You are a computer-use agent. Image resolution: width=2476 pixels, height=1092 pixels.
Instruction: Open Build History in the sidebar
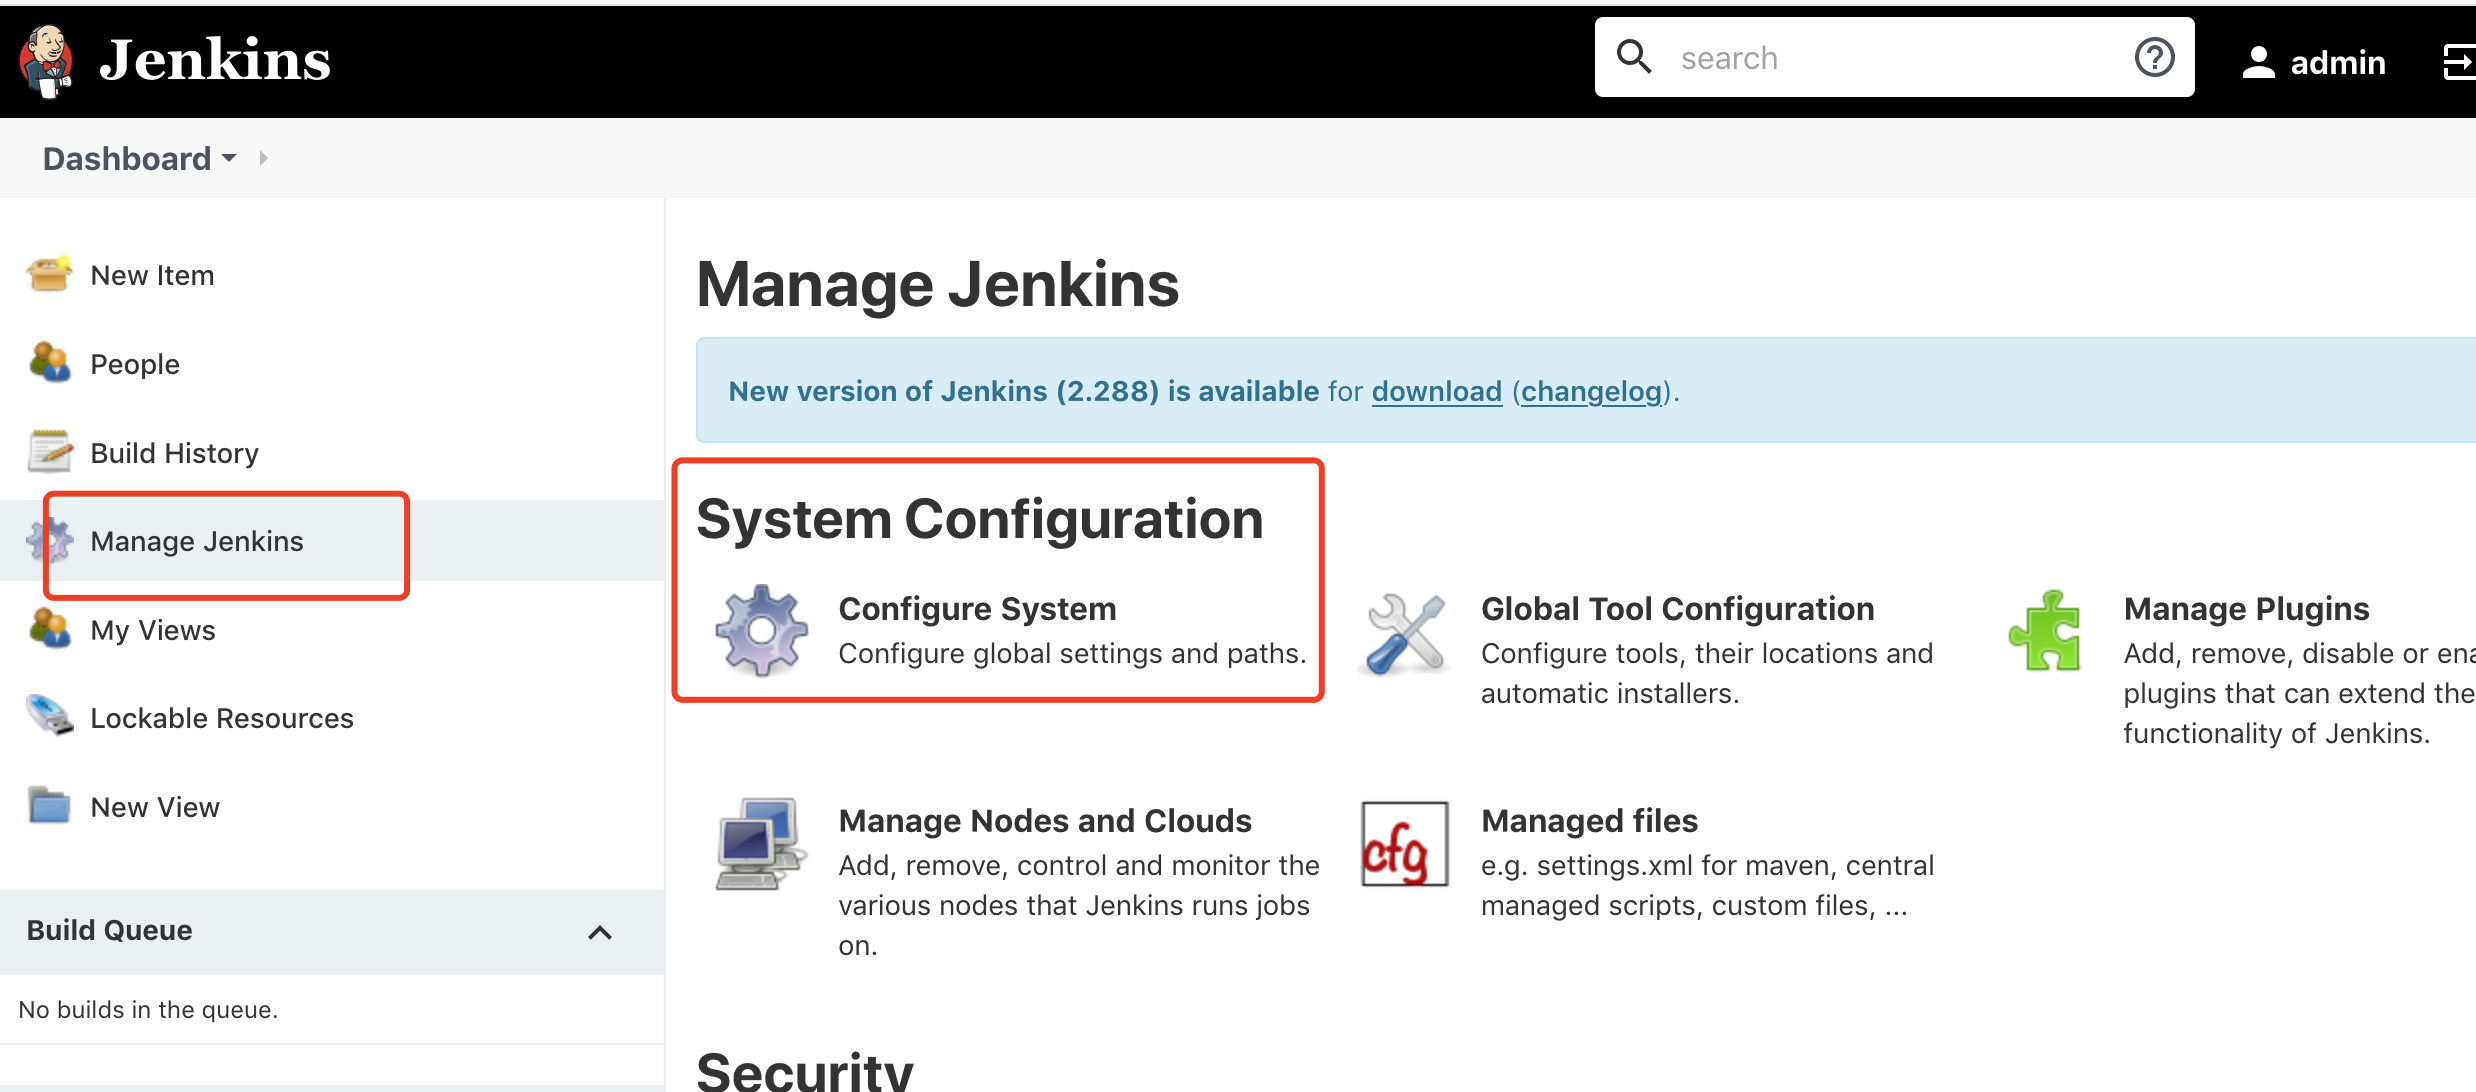tap(174, 453)
